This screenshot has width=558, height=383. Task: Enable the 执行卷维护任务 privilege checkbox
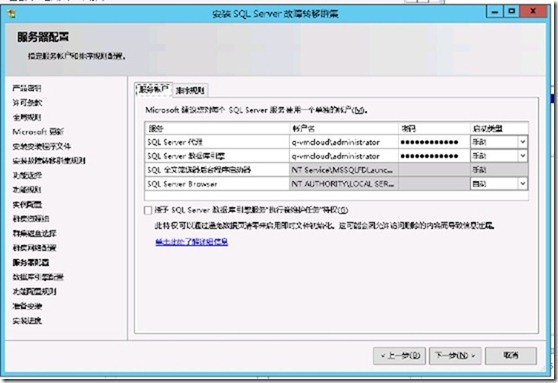tap(148, 210)
